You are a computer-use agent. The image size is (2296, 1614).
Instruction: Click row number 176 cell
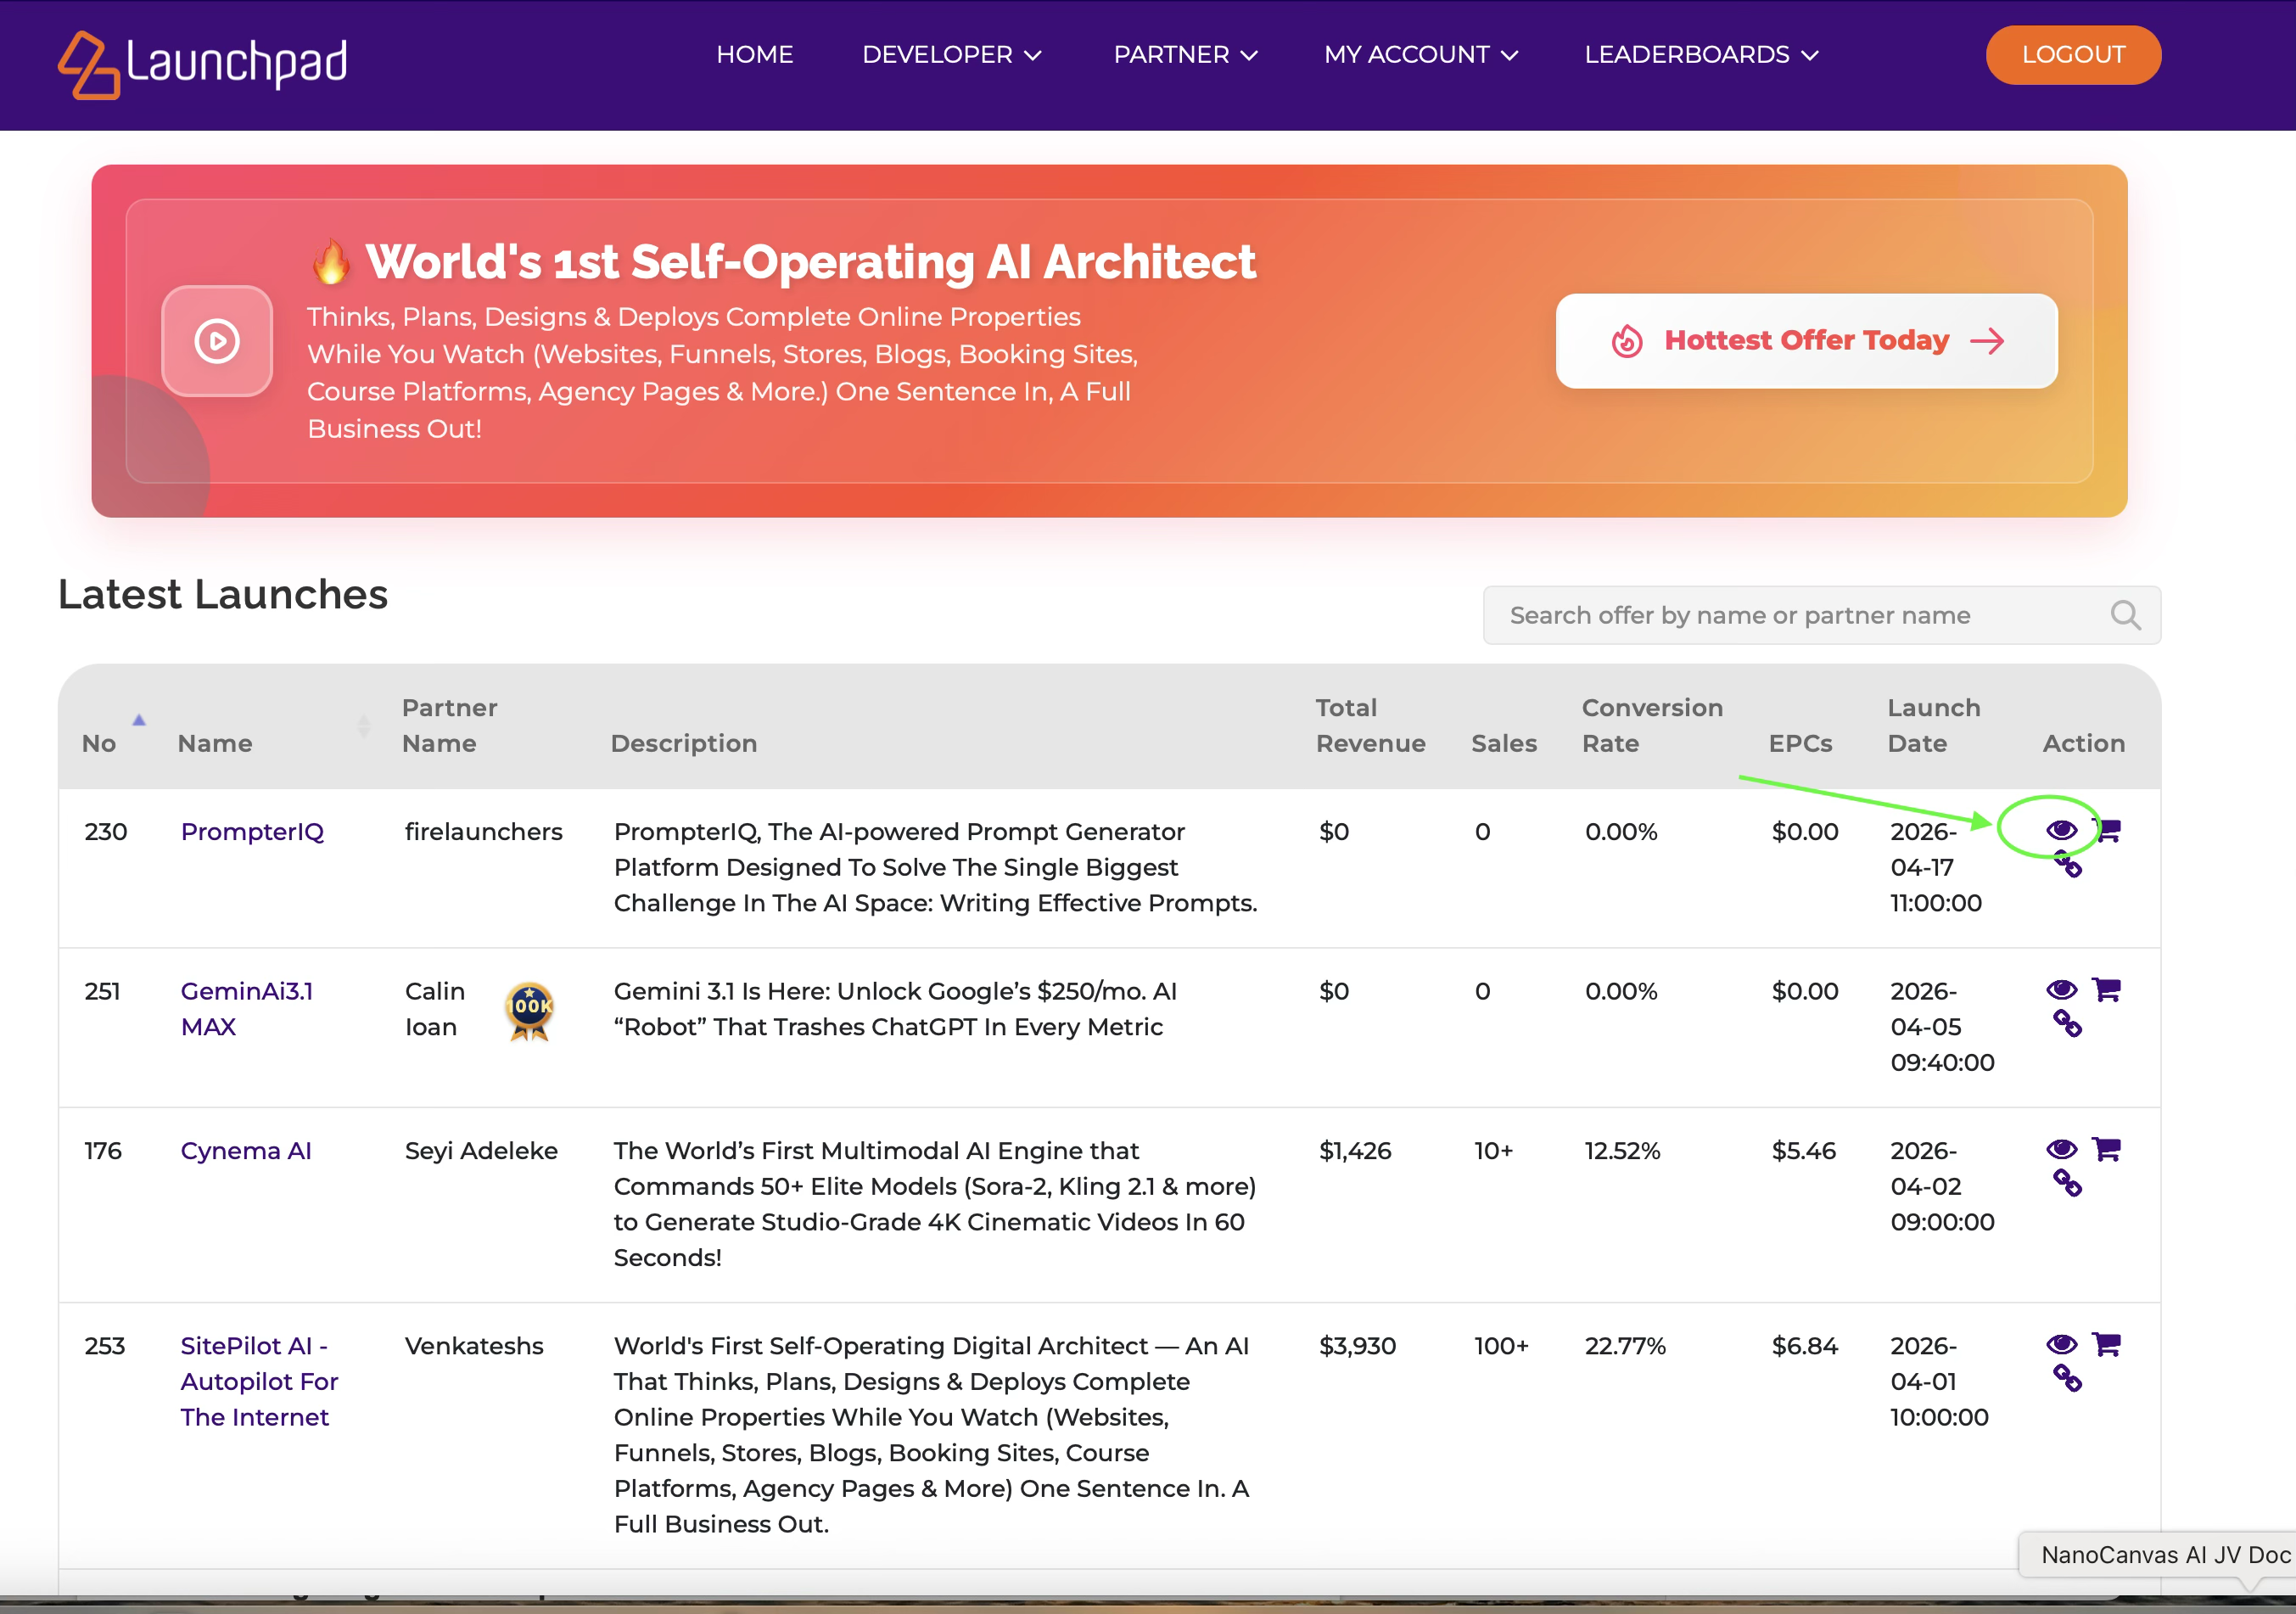[x=103, y=1151]
